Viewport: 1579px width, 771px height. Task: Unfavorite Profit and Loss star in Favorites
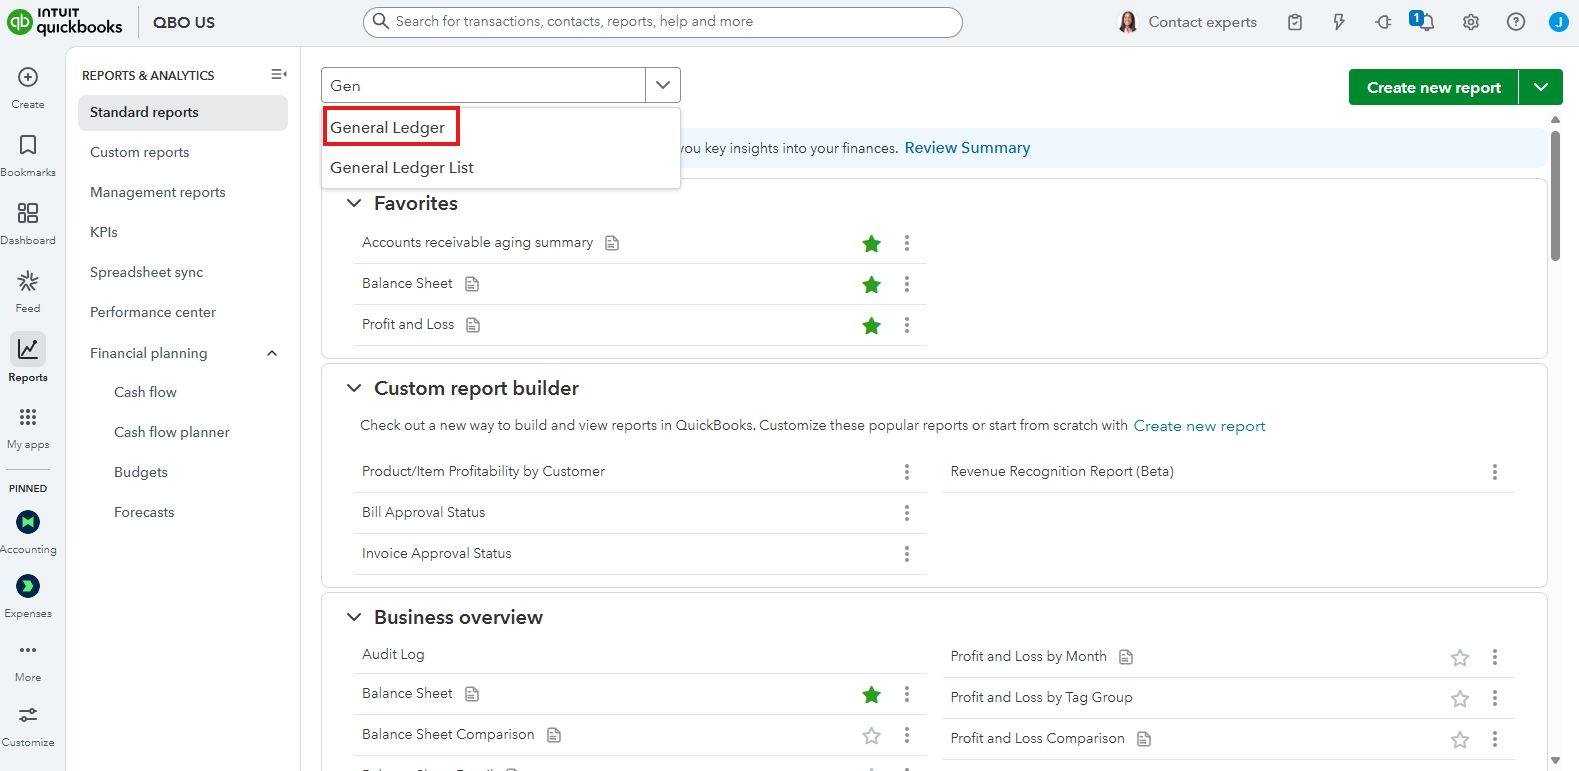872,325
